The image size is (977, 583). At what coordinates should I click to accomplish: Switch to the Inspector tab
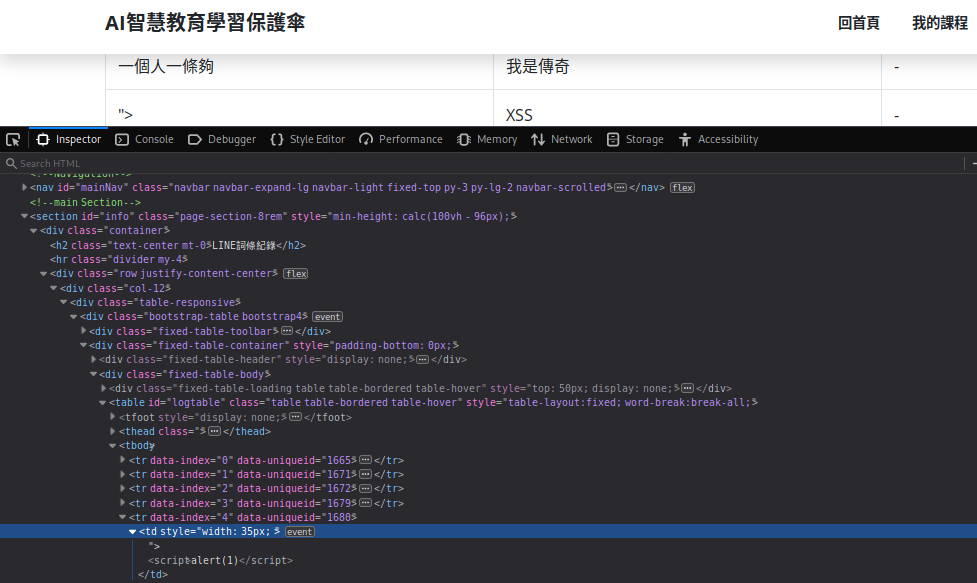coord(69,140)
